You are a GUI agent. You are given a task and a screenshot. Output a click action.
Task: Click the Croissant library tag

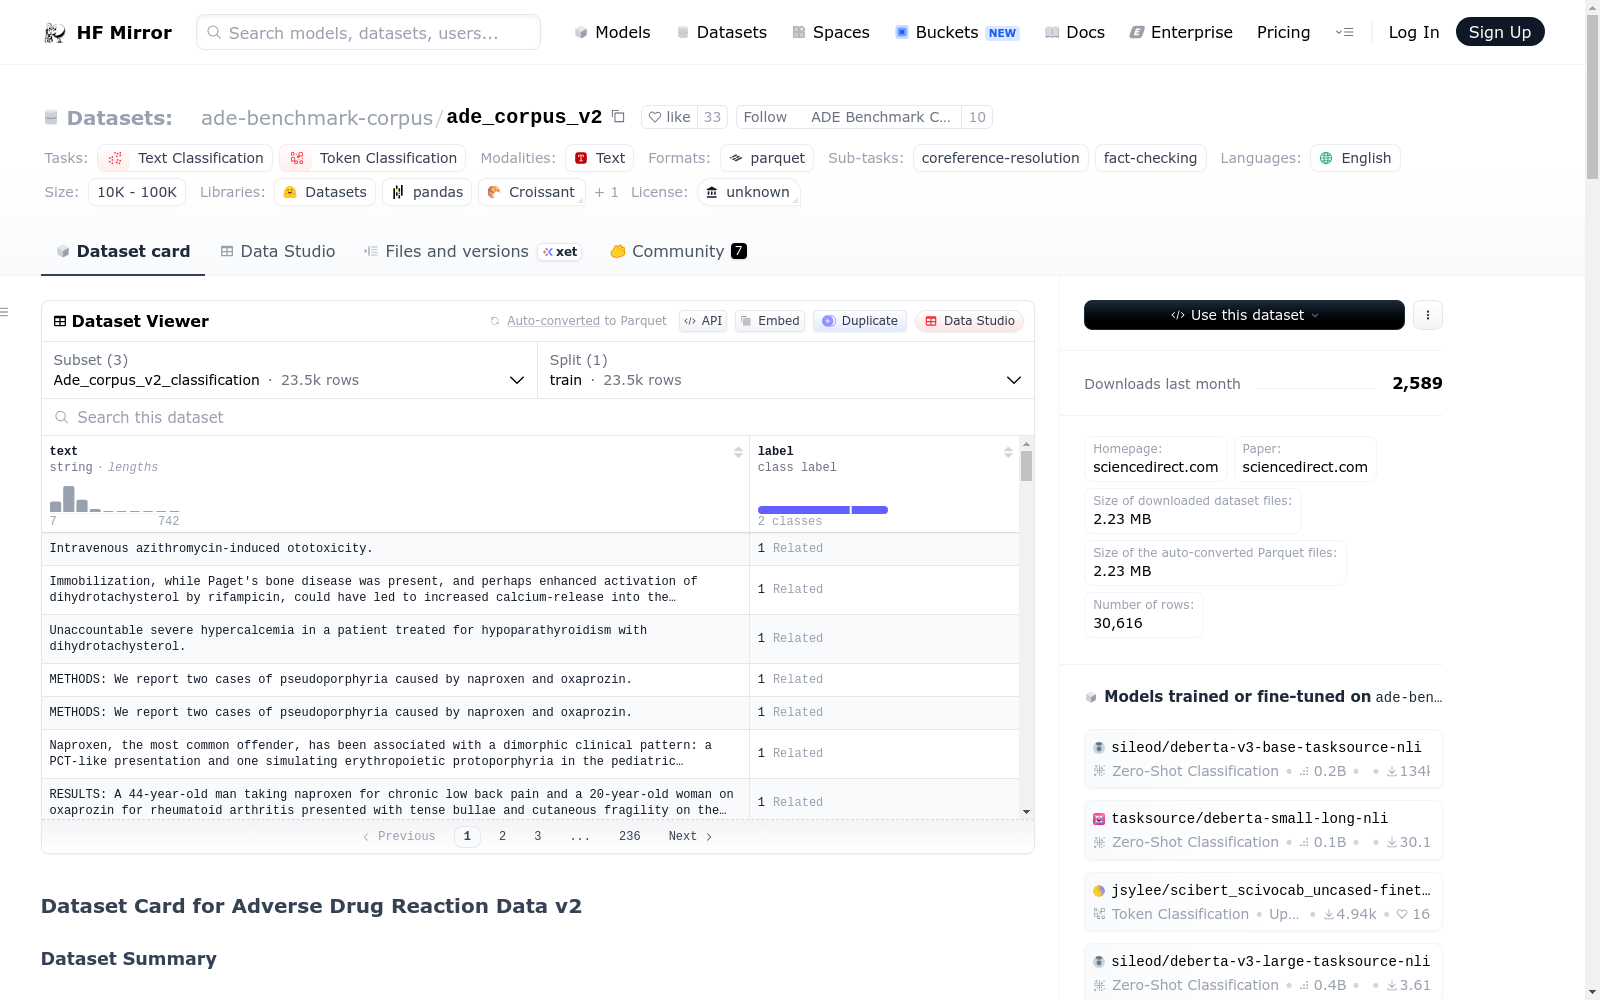[531, 192]
